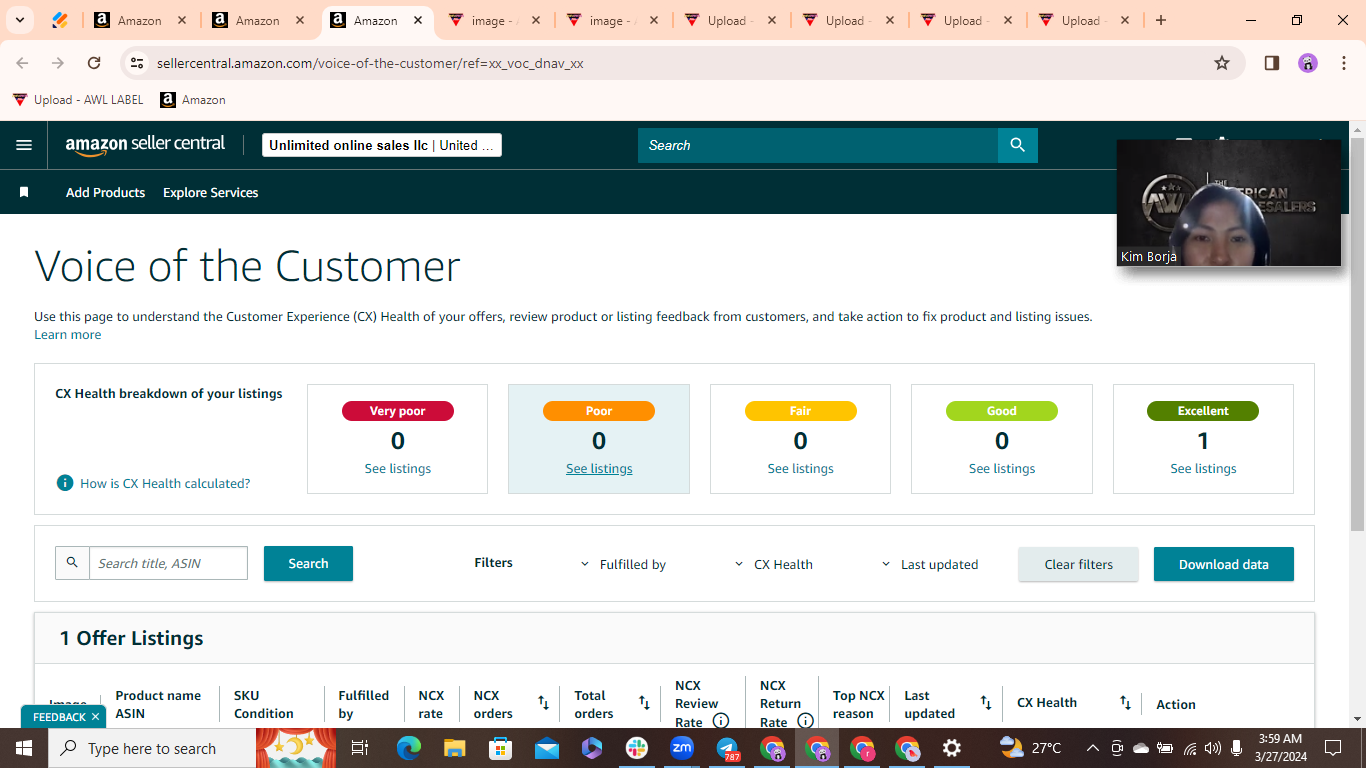This screenshot has height=768, width=1366.
Task: Open Slack from the taskbar
Action: pos(637,748)
